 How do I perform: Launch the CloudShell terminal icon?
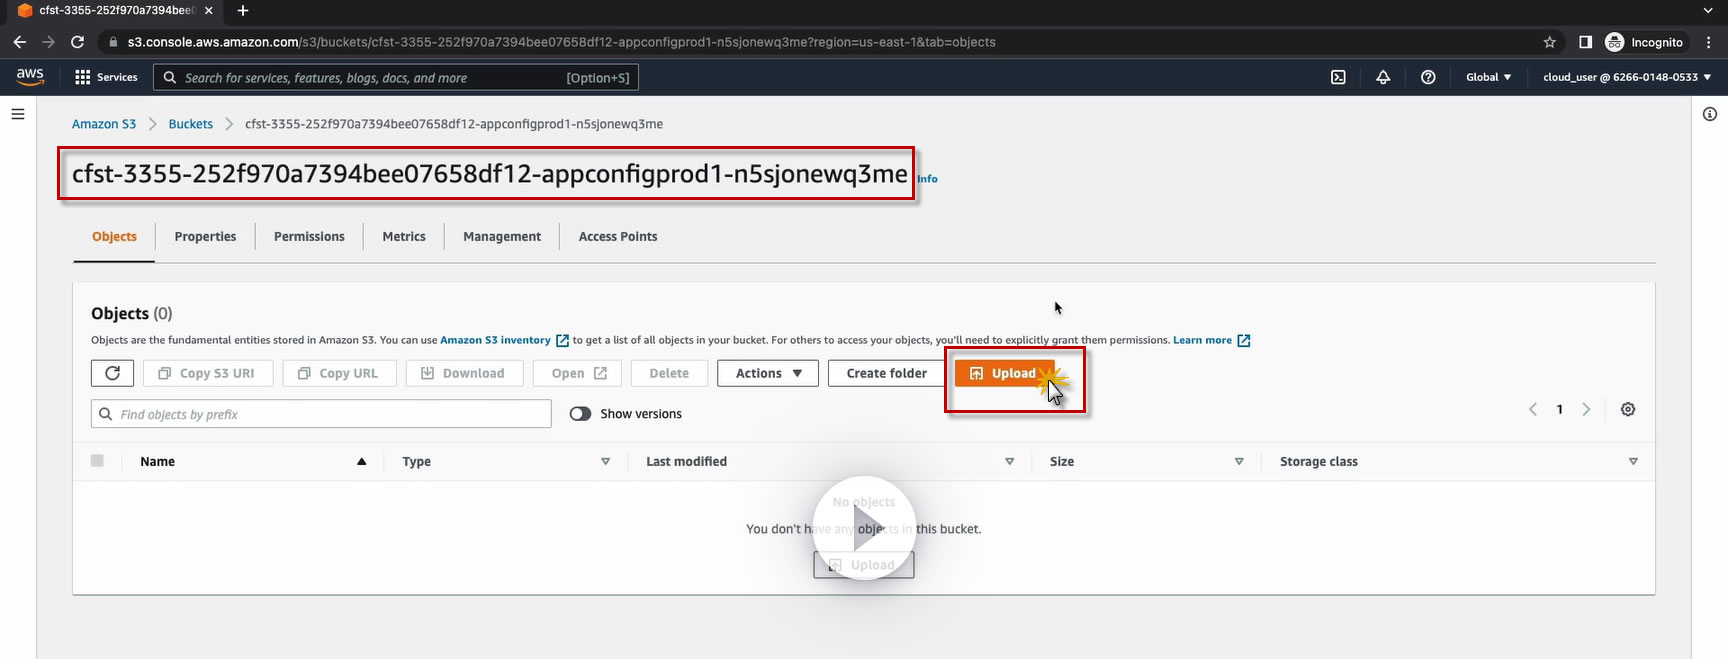point(1338,77)
